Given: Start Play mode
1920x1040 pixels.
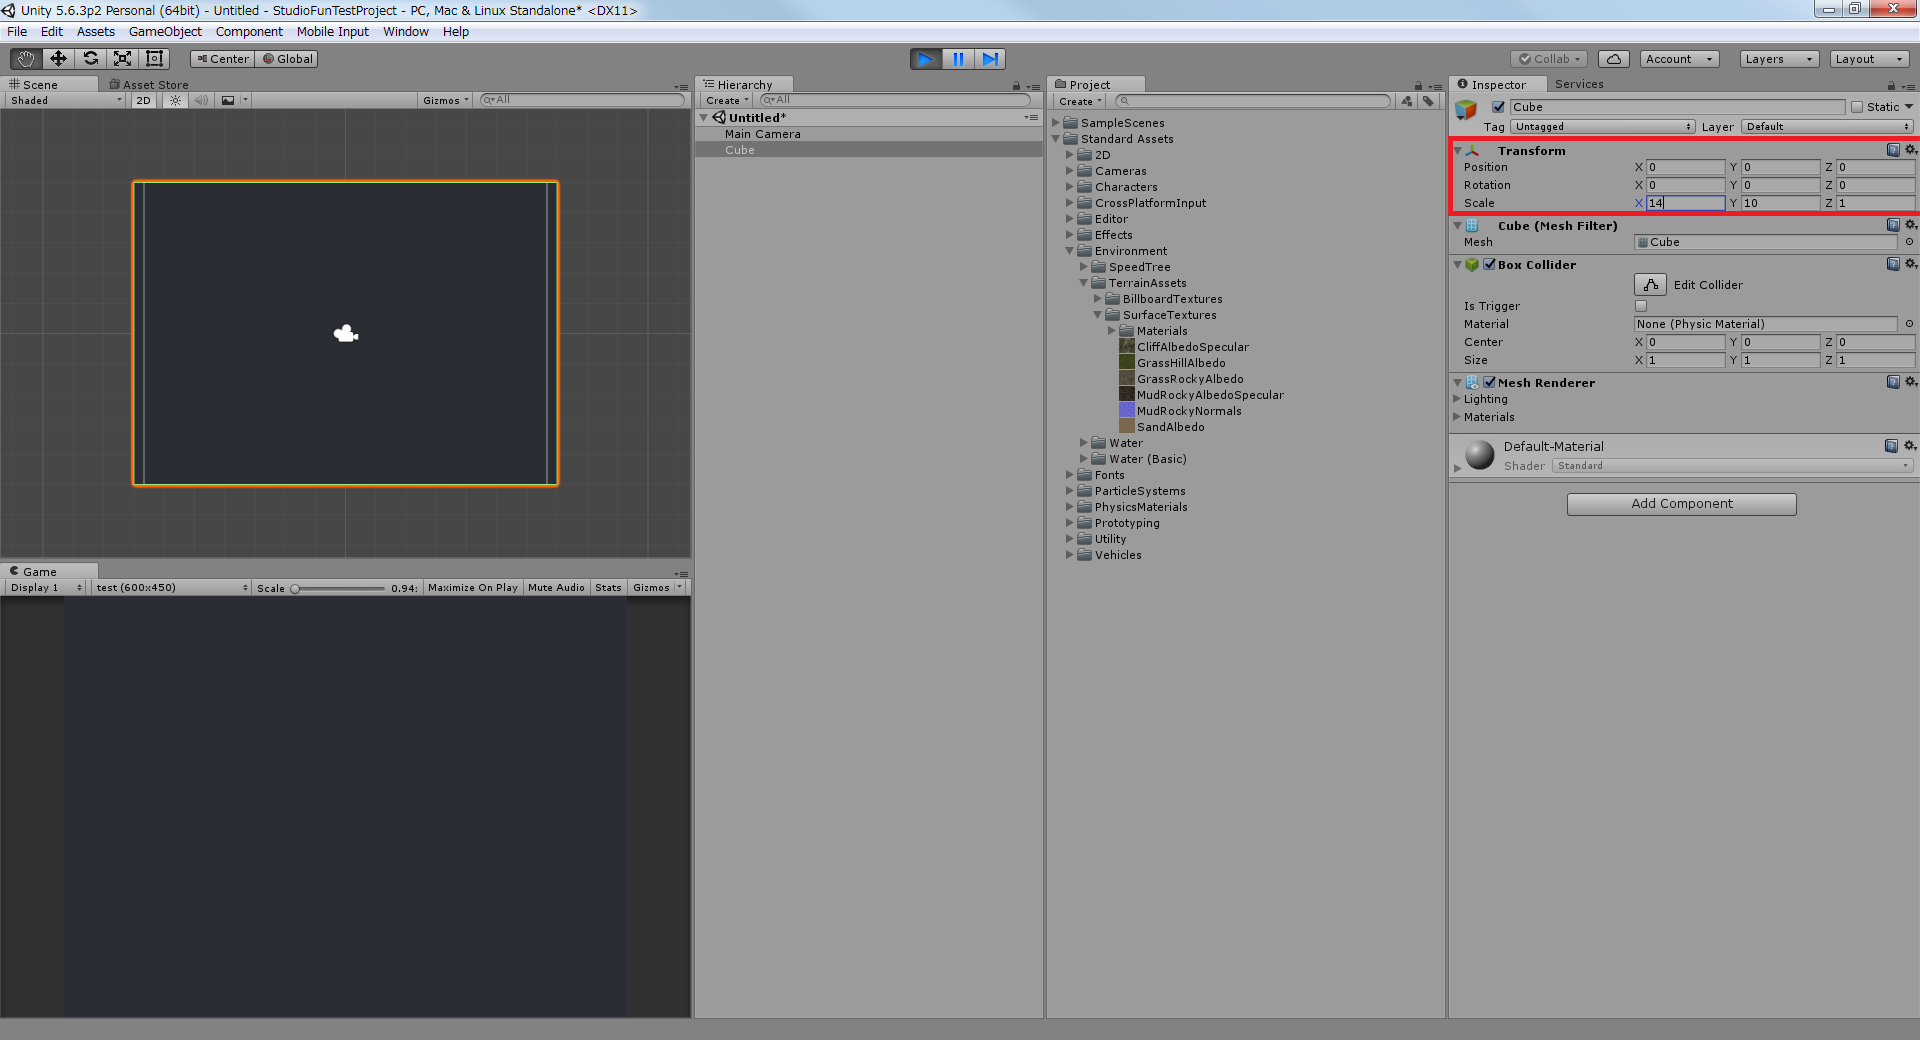Looking at the screenshot, I should tap(926, 59).
